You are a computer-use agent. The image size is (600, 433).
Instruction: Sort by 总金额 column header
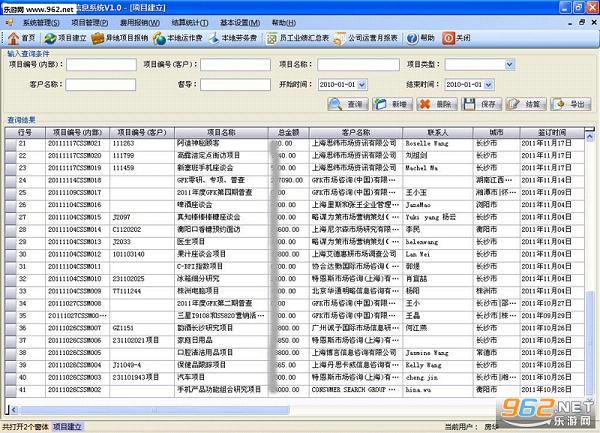pos(289,133)
